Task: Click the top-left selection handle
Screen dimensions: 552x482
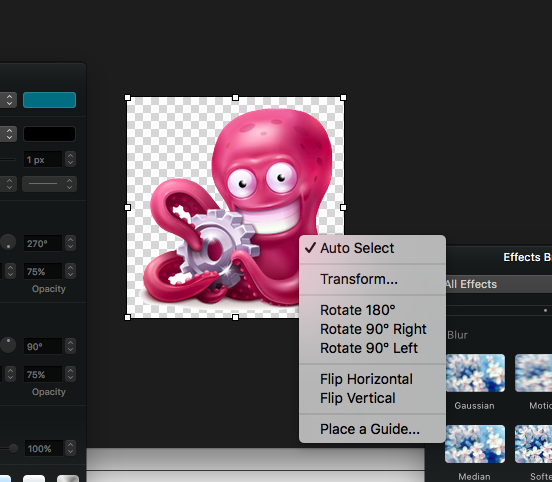Action: (x=128, y=98)
